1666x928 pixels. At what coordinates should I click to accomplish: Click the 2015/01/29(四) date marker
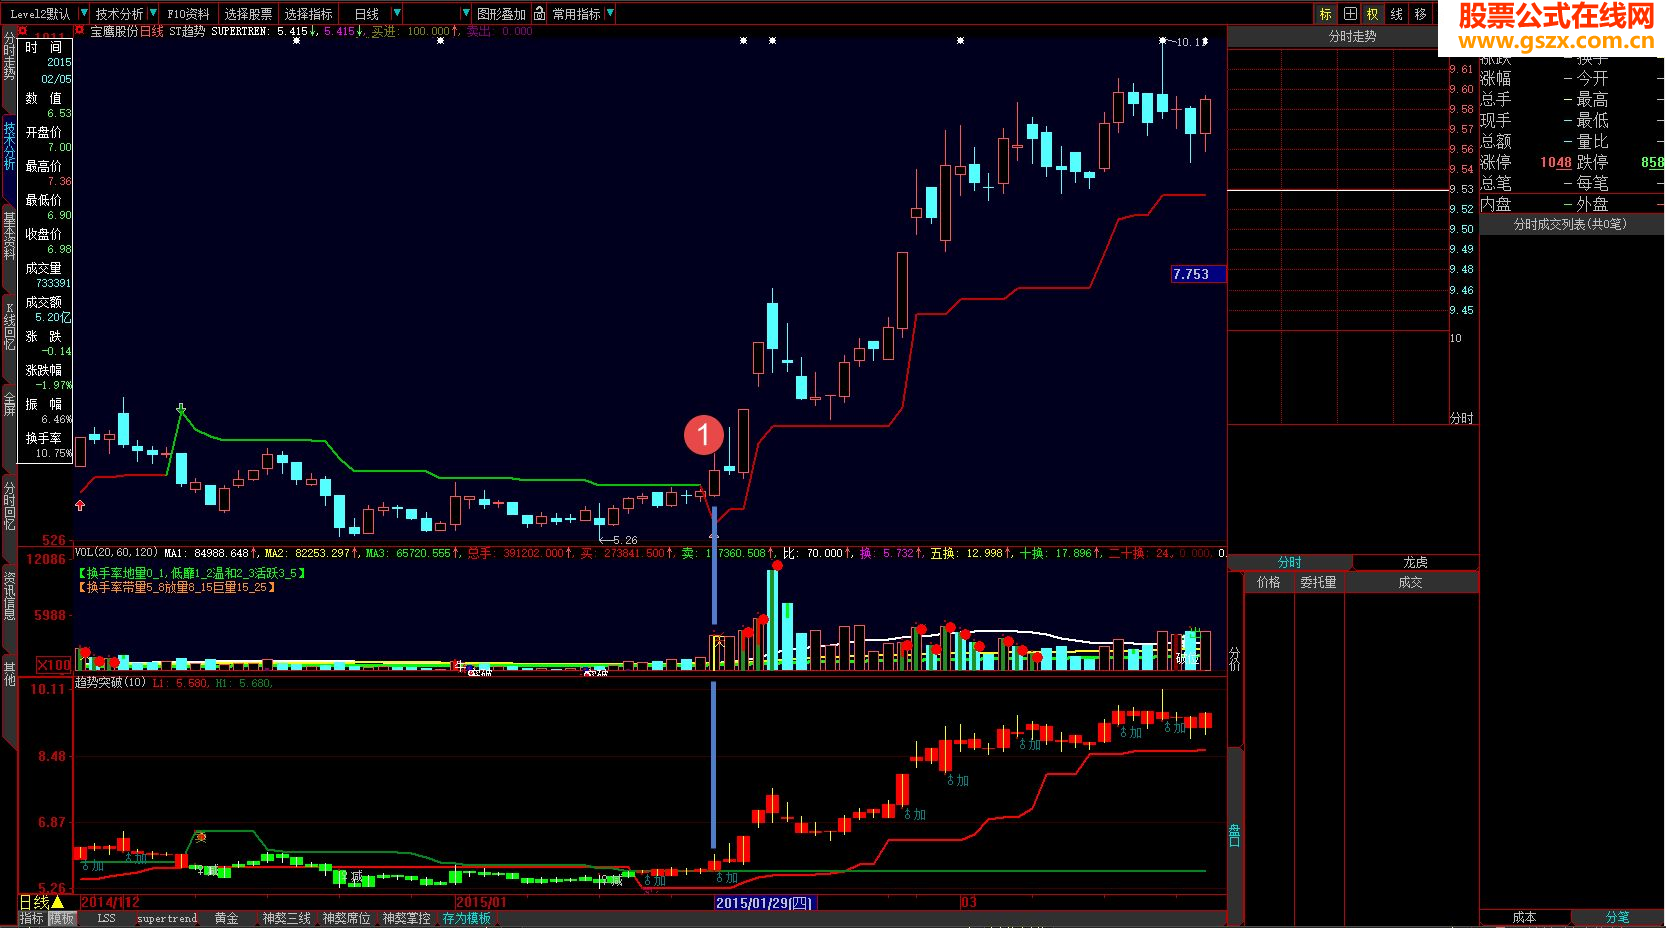pos(765,903)
